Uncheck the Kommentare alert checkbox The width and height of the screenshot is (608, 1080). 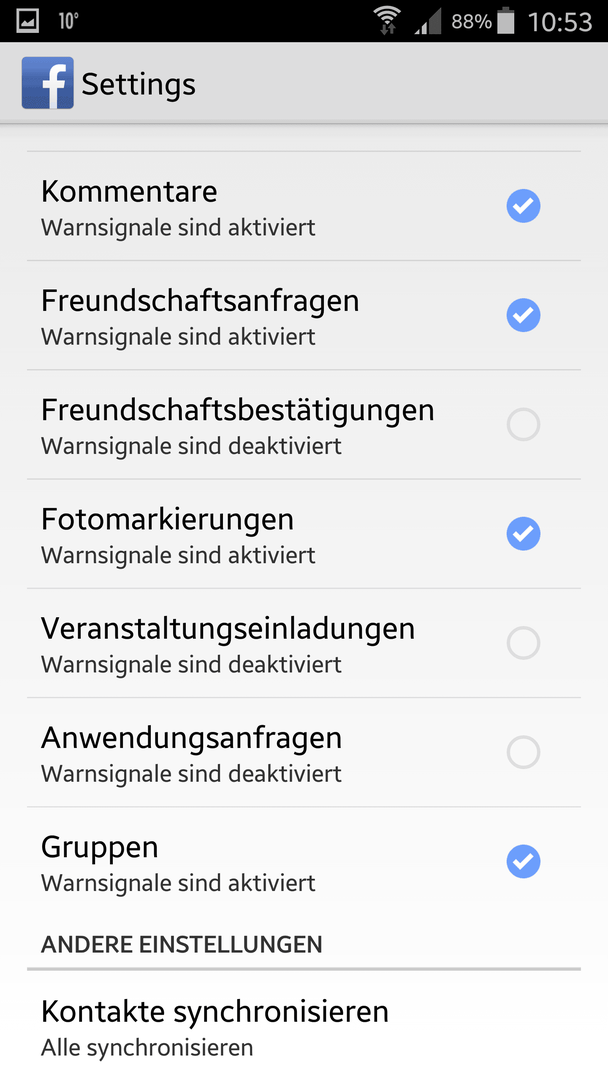pos(523,206)
